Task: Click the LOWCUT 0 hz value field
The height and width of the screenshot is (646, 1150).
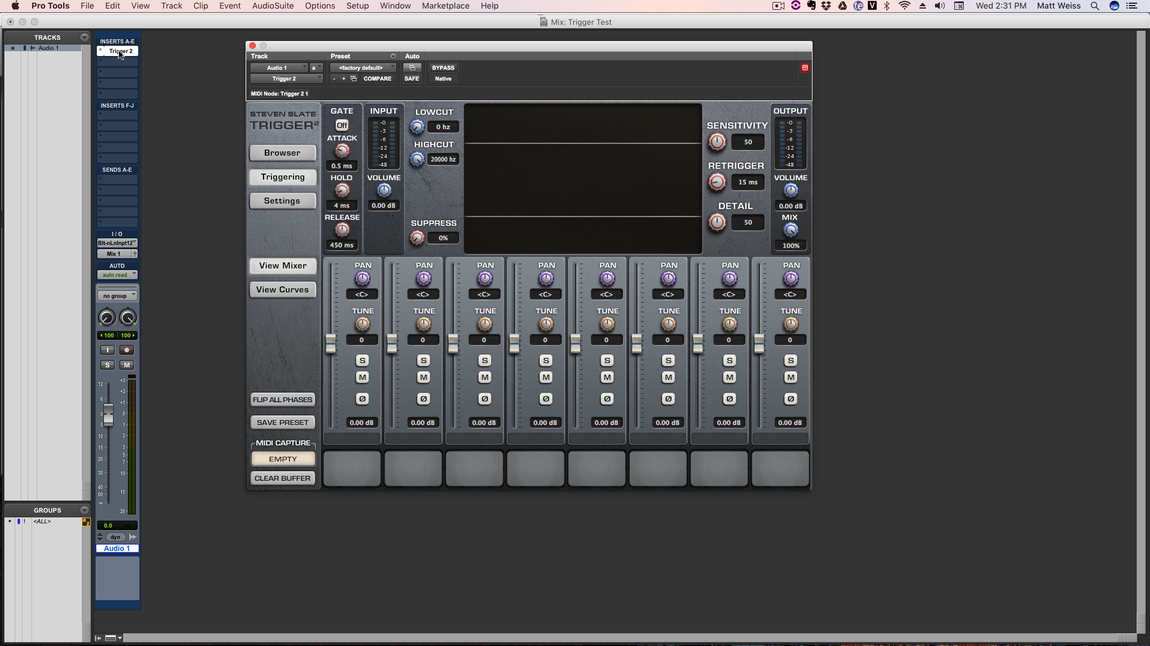Action: pos(443,127)
